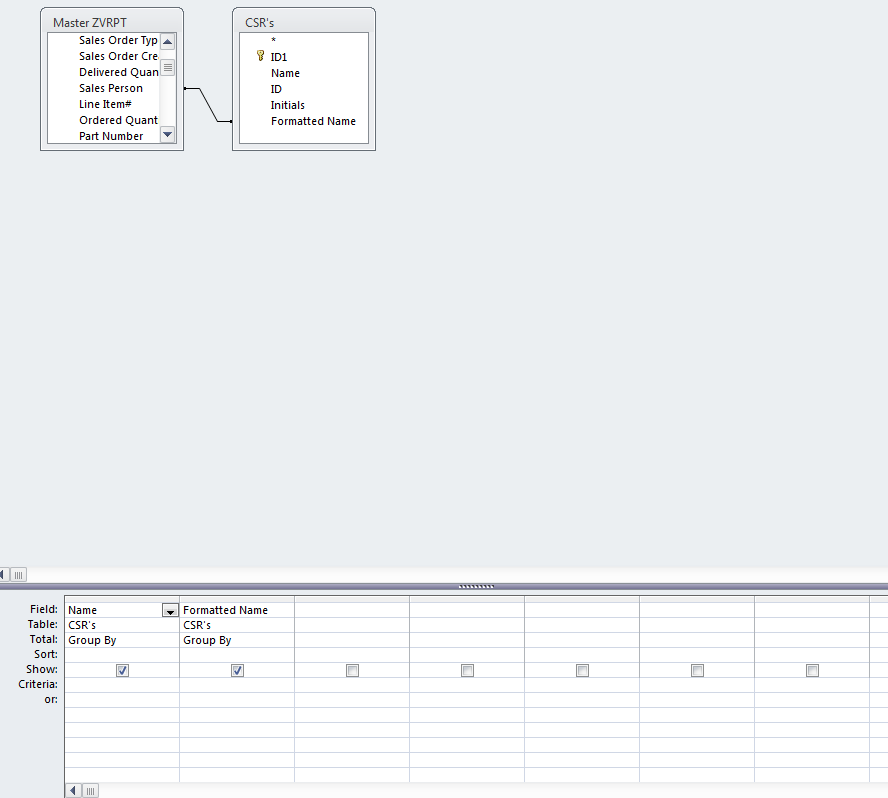Select the asterisk all-fields entry in CSR's
Viewport: 888px width, 798px height.
pyautogui.click(x=274, y=40)
